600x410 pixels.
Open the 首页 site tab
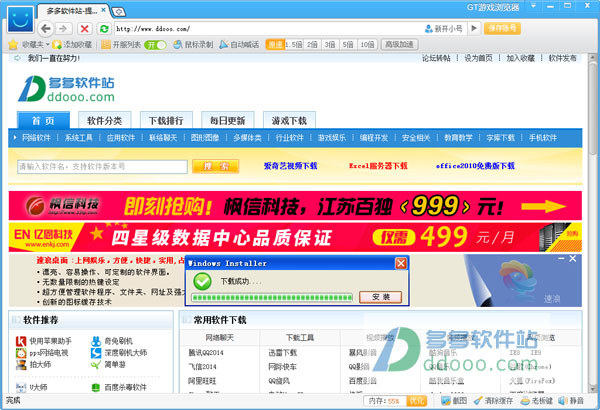click(43, 121)
